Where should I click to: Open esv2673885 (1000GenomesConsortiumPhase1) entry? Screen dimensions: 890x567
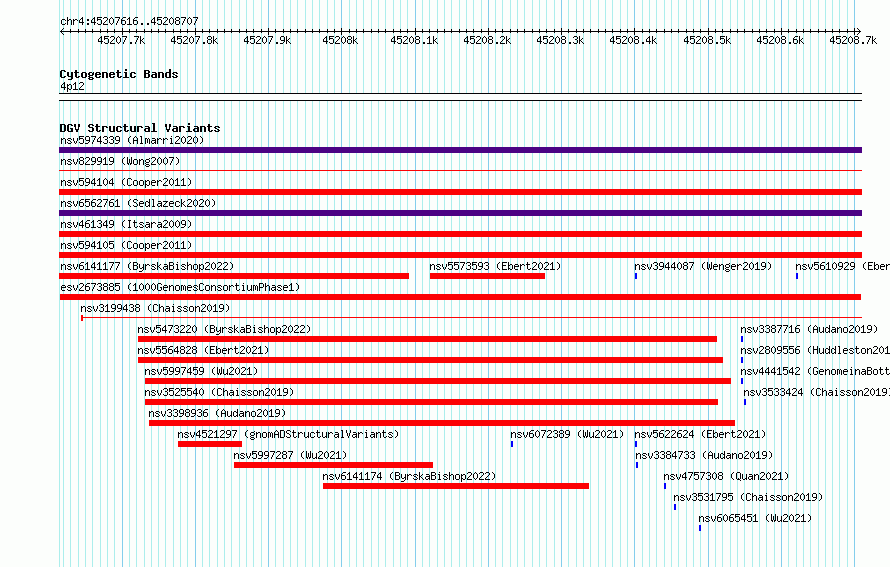[180, 287]
